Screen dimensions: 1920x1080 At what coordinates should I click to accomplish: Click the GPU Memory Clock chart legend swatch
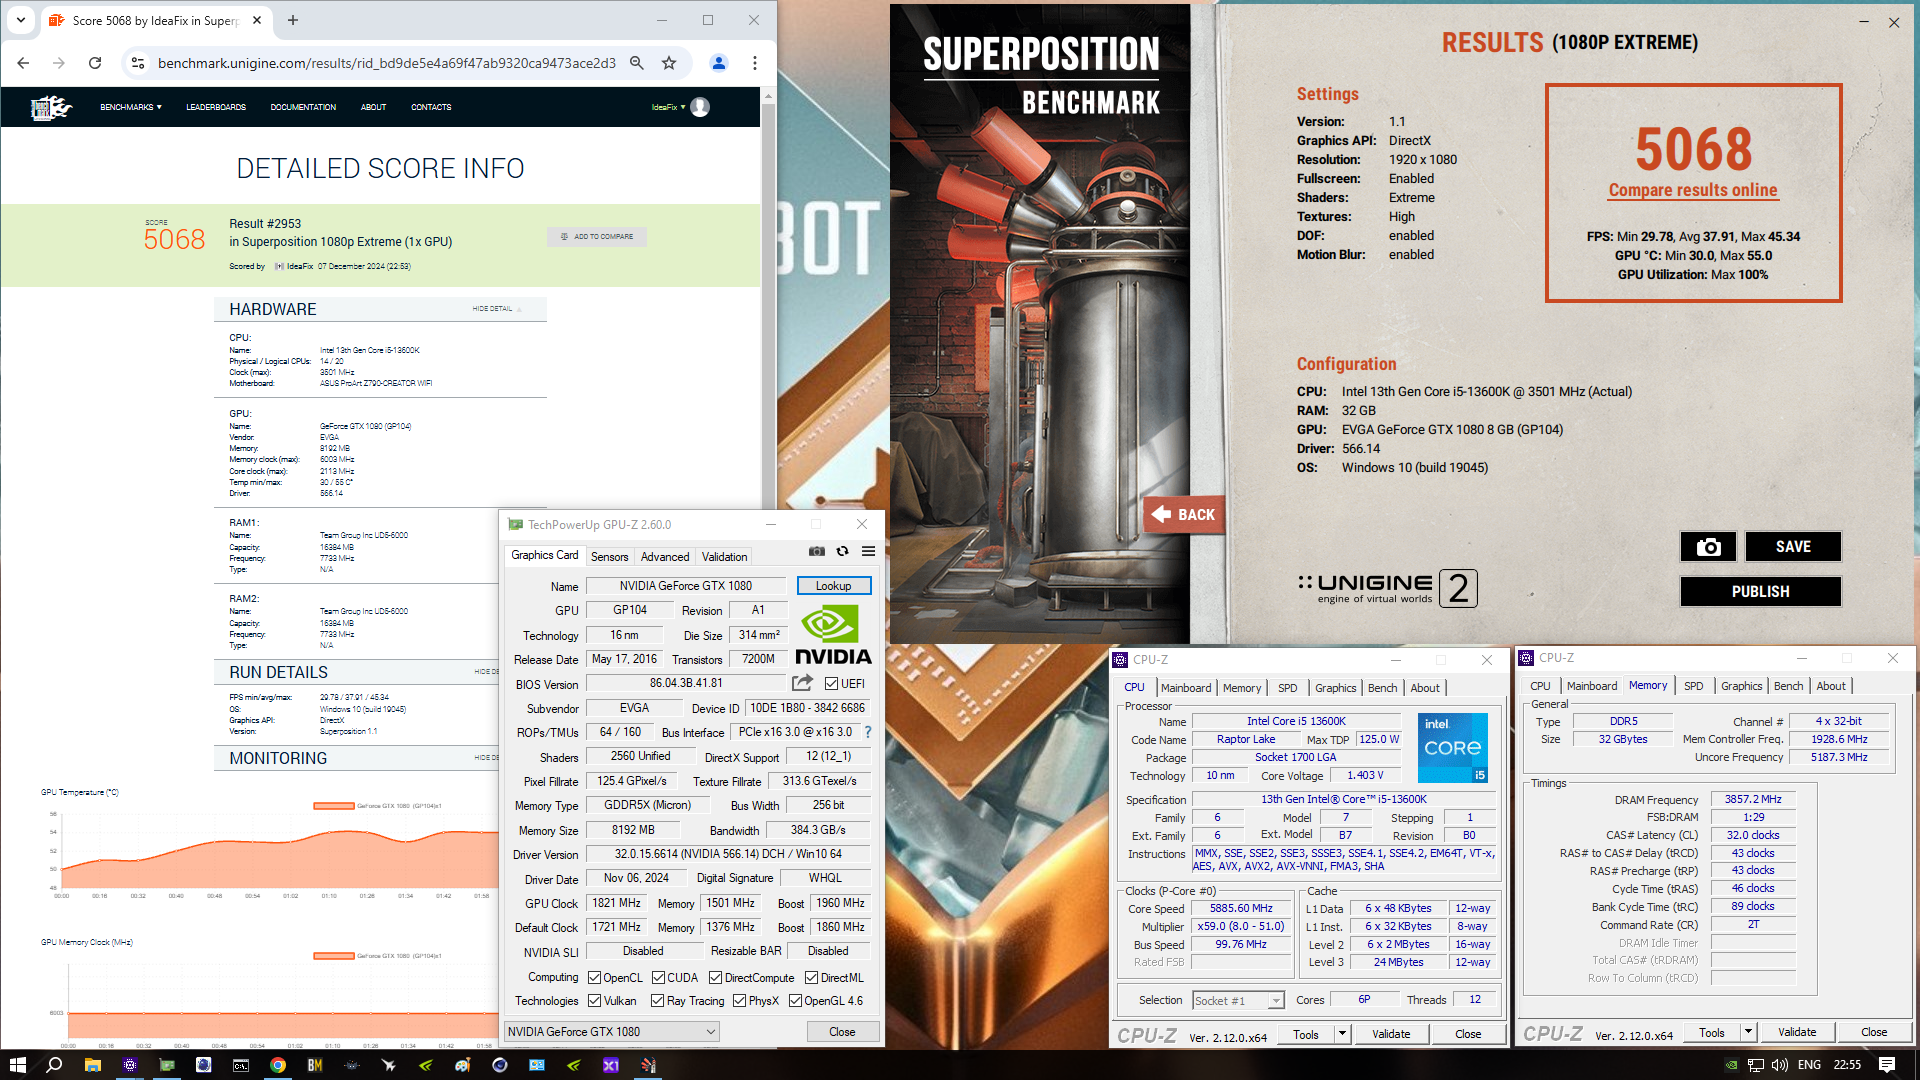[x=334, y=956]
